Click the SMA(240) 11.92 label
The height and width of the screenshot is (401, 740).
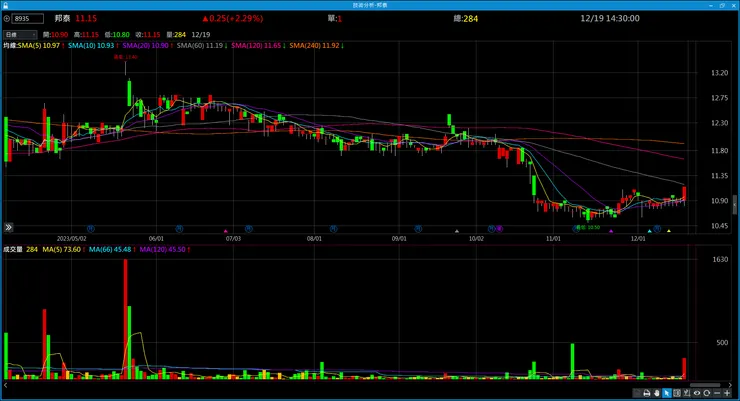pyautogui.click(x=316, y=46)
